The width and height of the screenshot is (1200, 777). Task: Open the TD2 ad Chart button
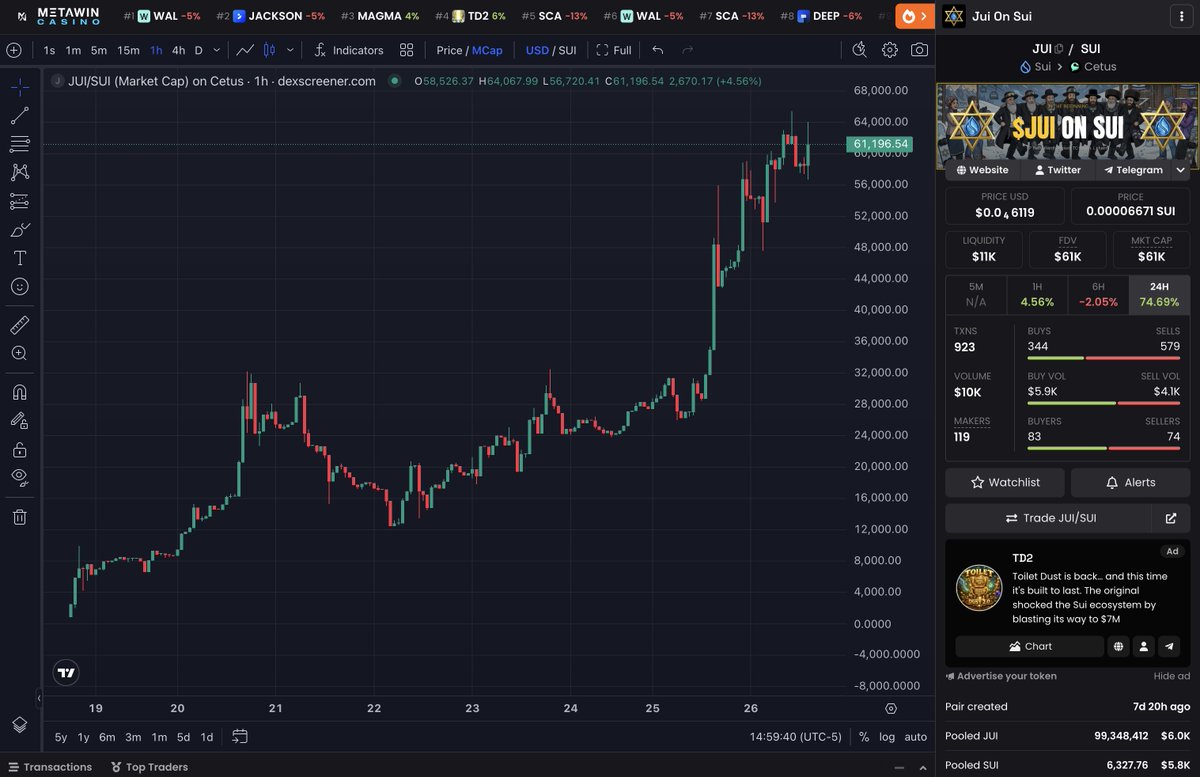pyautogui.click(x=1028, y=647)
